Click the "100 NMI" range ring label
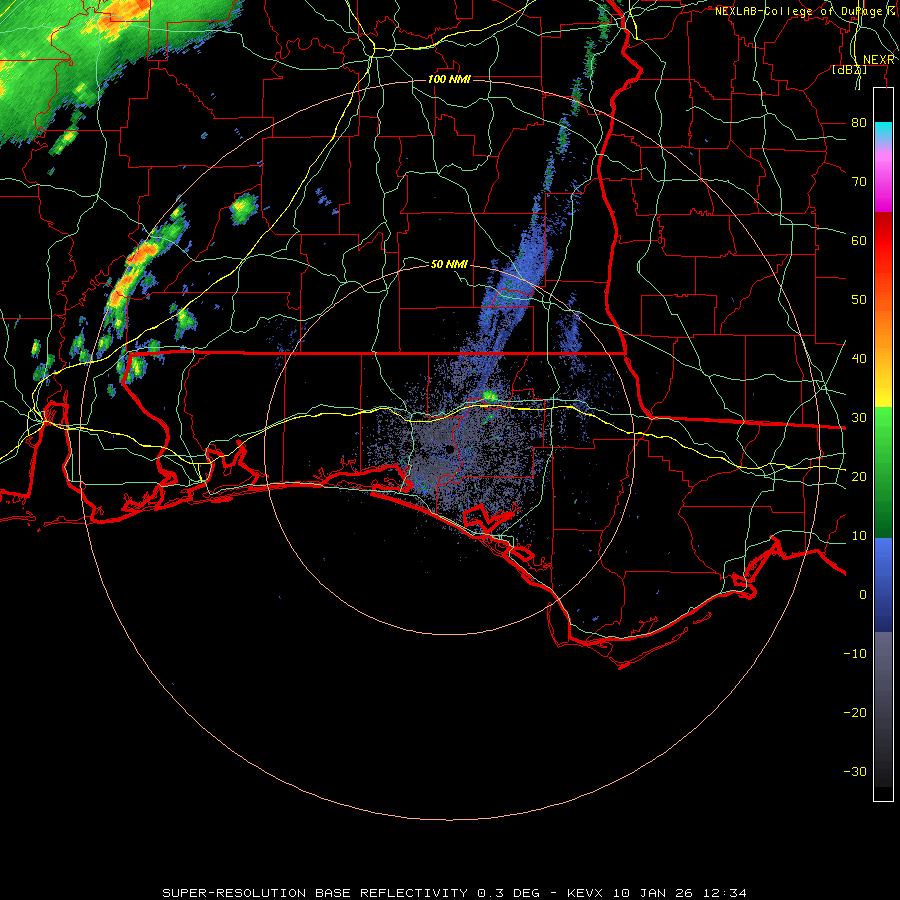The height and width of the screenshot is (900, 900). [449, 79]
